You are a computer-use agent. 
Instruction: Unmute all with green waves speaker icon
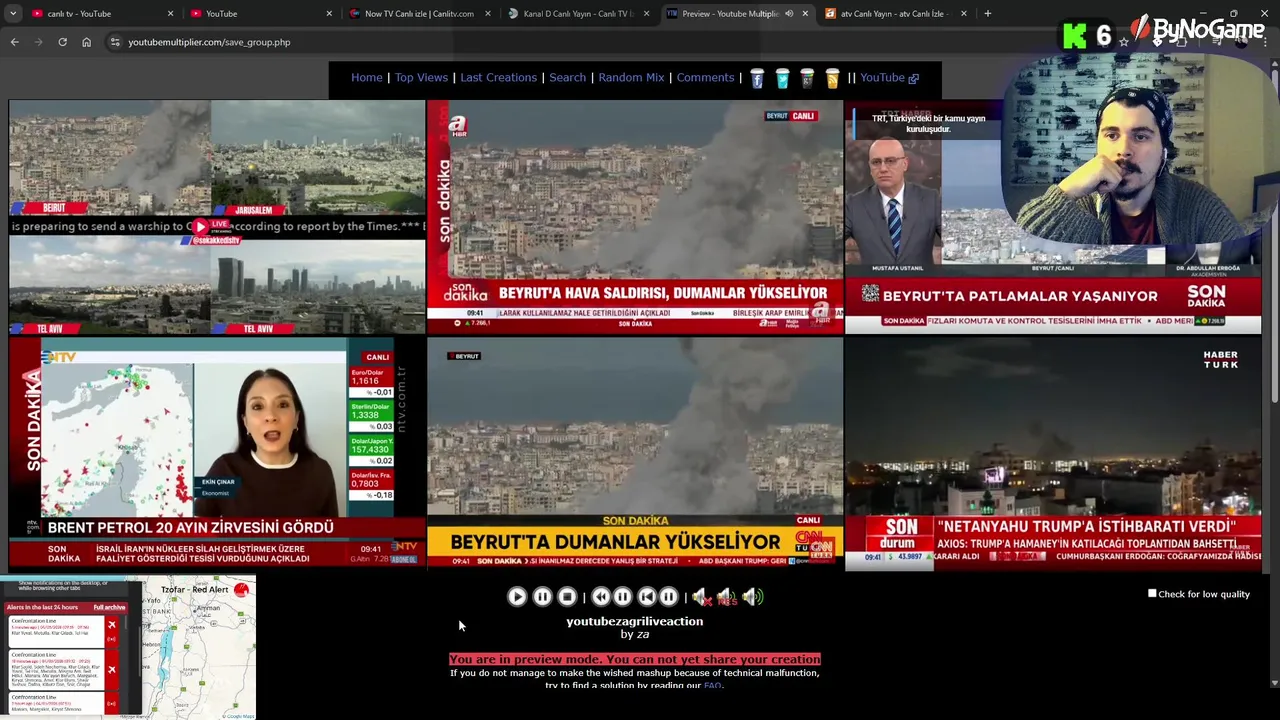pyautogui.click(x=753, y=597)
